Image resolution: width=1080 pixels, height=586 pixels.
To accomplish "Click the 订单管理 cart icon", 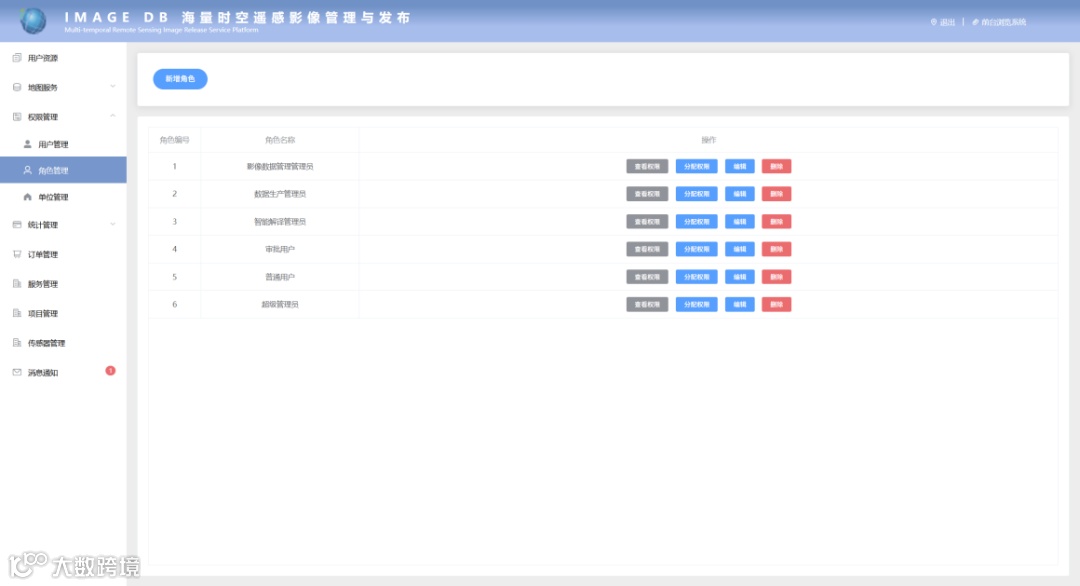I will (x=17, y=254).
